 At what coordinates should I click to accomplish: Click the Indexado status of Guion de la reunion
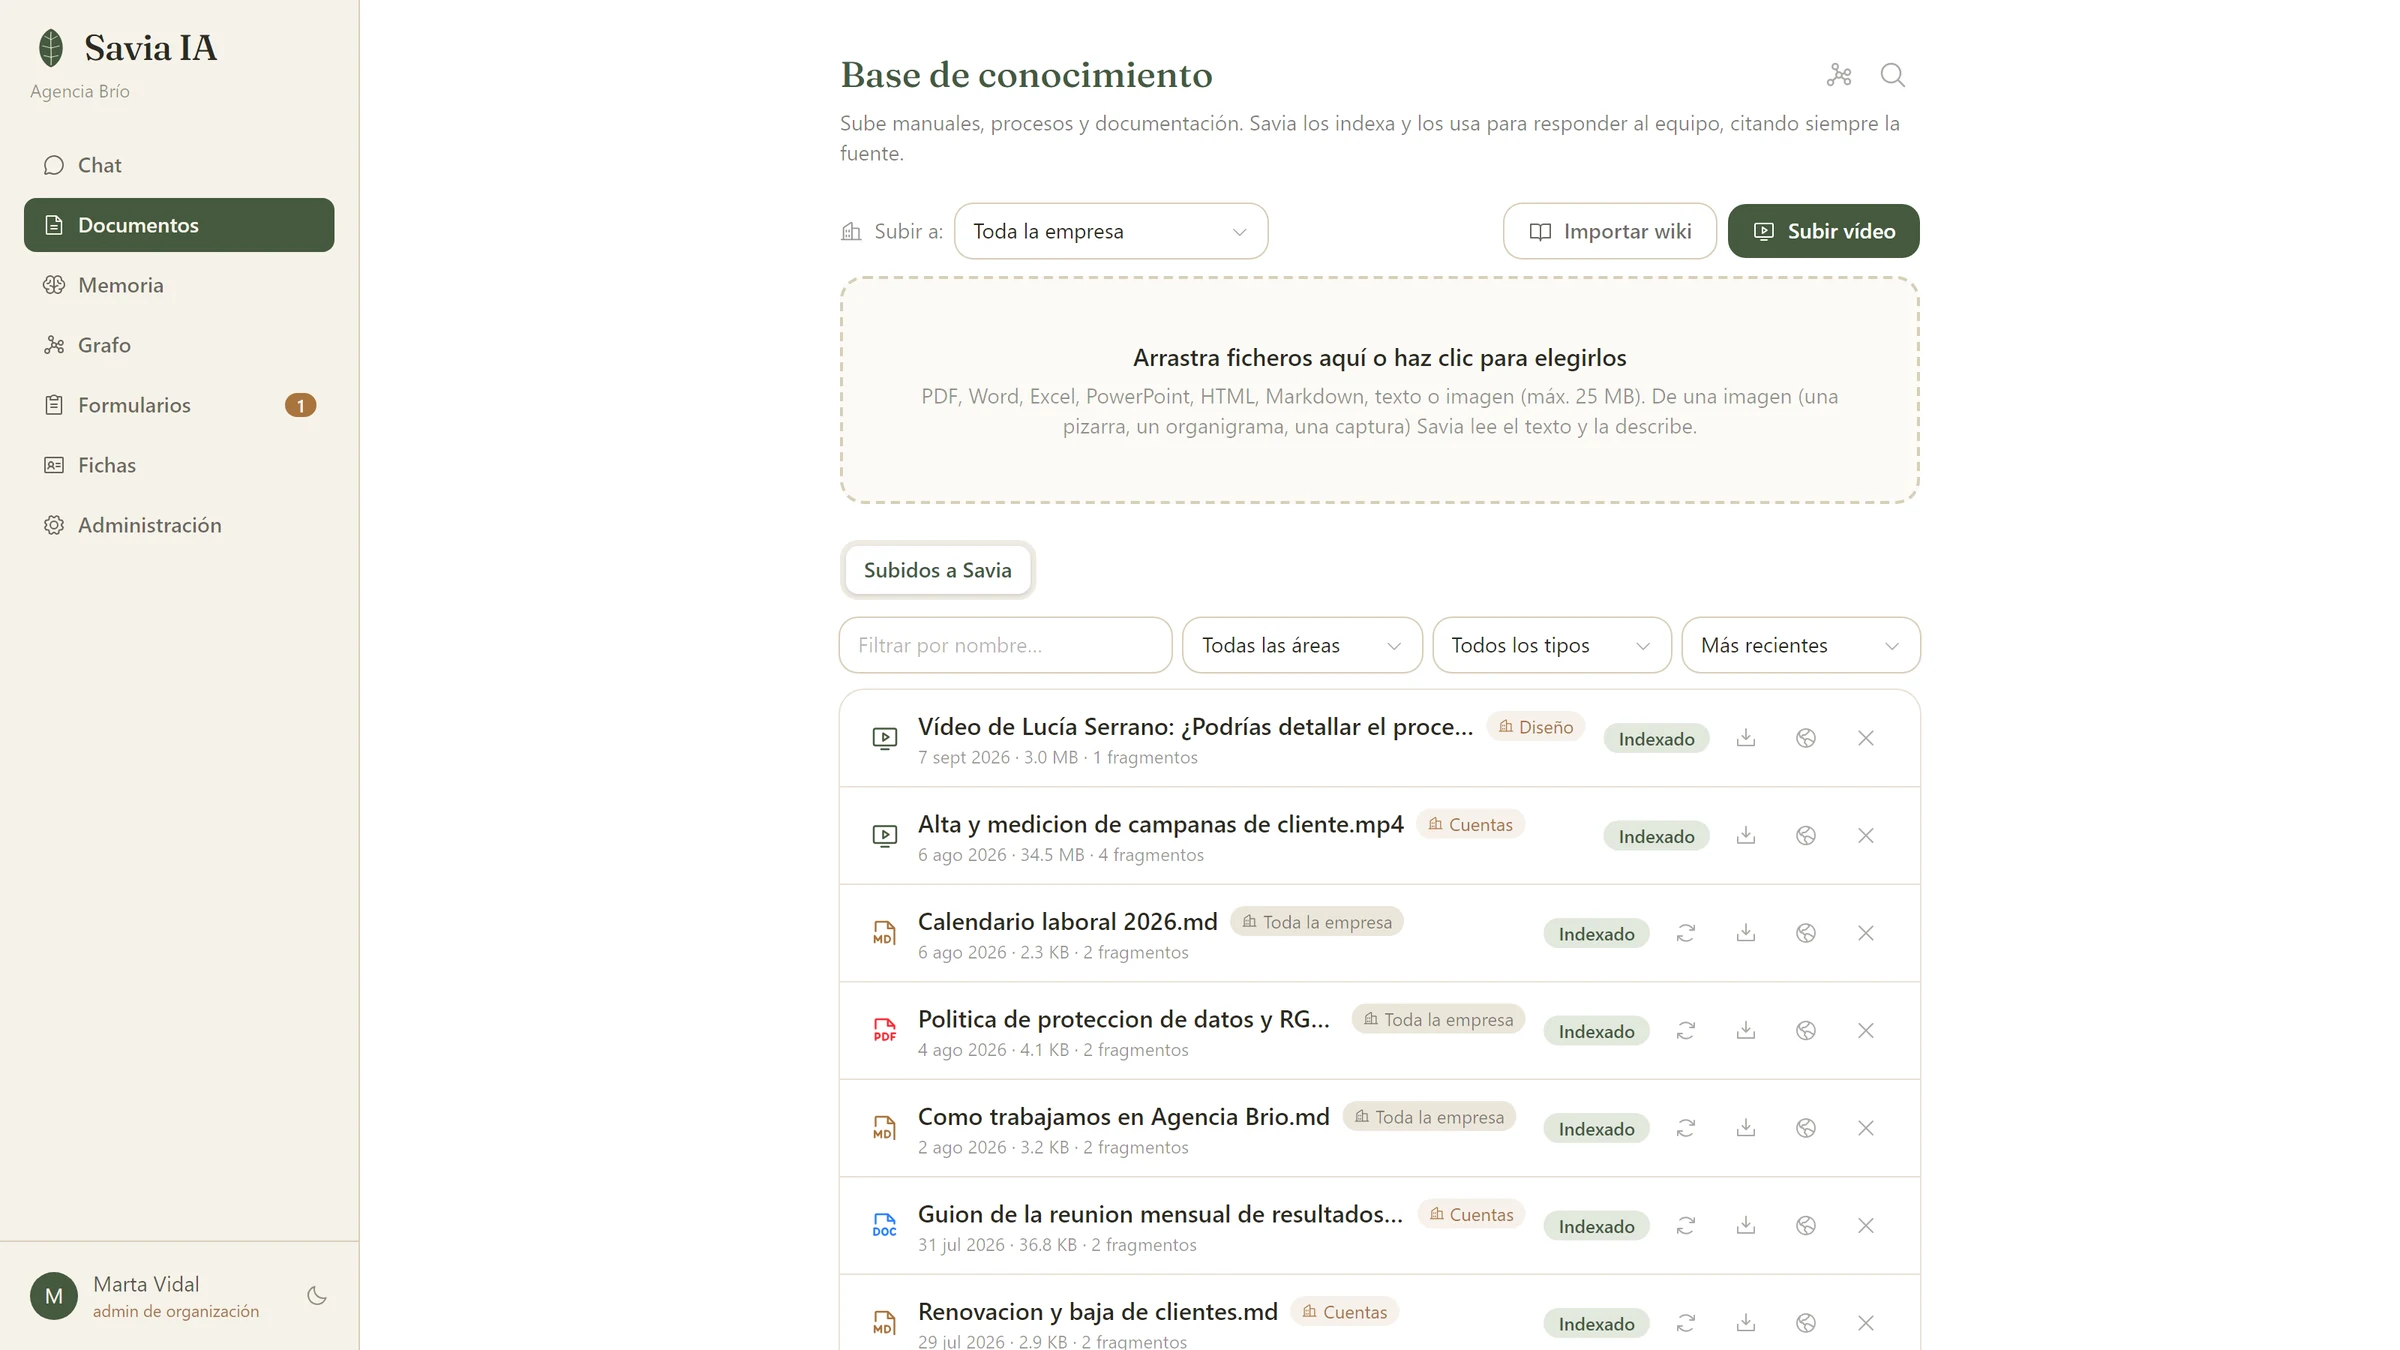(x=1596, y=1227)
